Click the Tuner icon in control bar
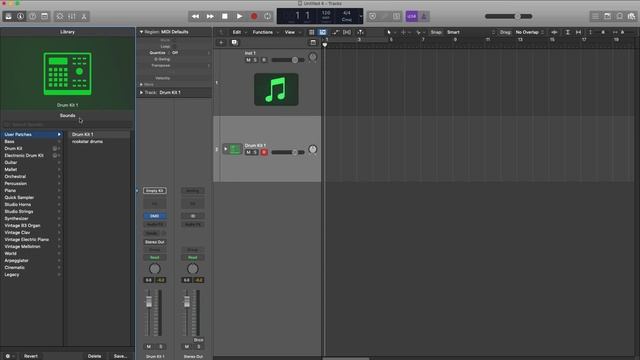640x360 pixels. [384, 16]
